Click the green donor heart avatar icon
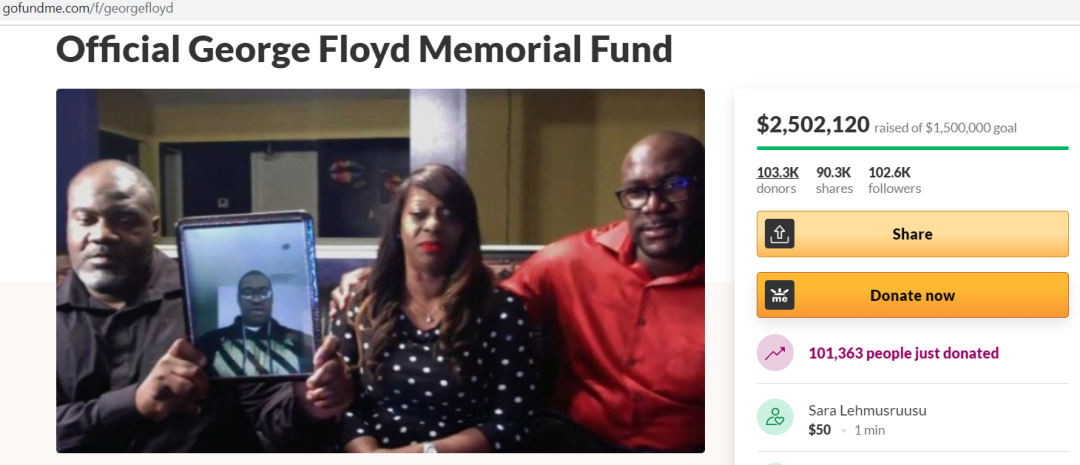1080x465 pixels. coord(775,417)
